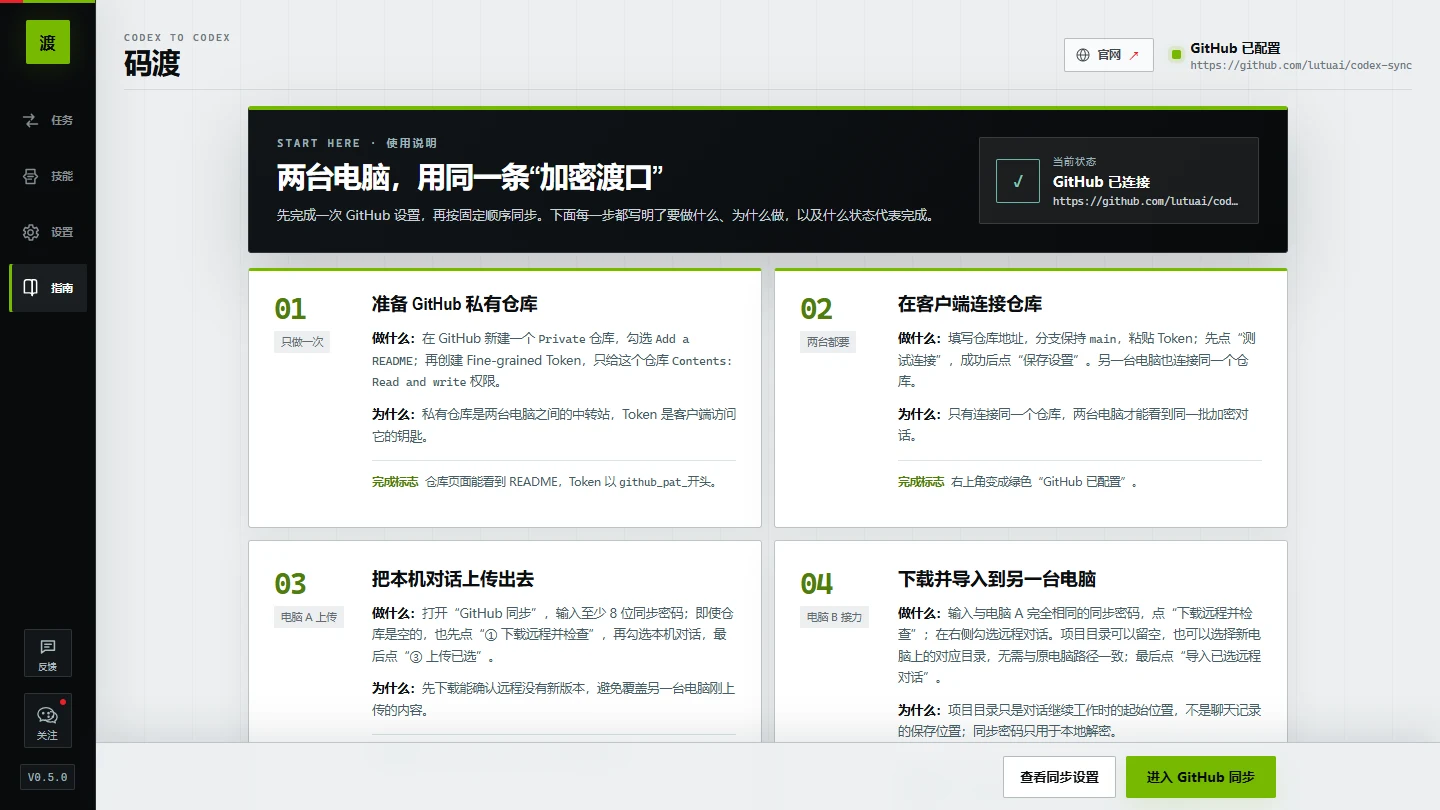Switch to the 技能 tab label

point(62,176)
